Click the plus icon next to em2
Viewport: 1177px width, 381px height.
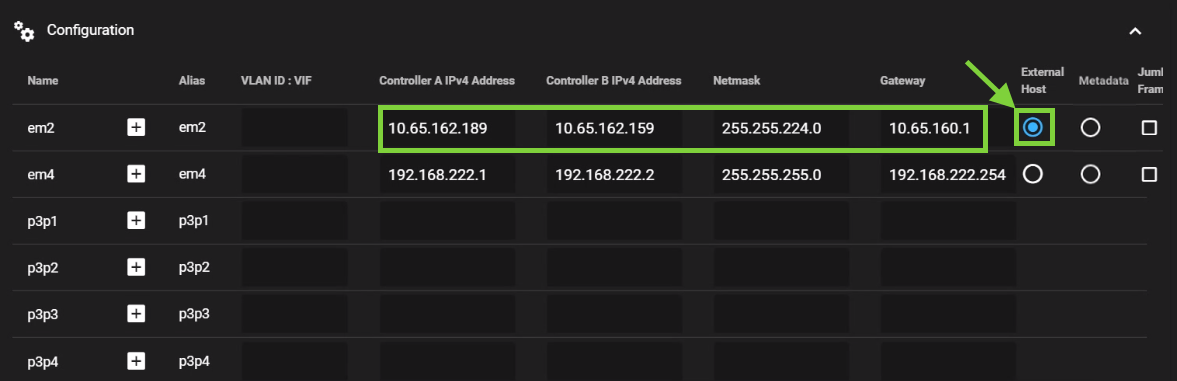[x=136, y=128]
